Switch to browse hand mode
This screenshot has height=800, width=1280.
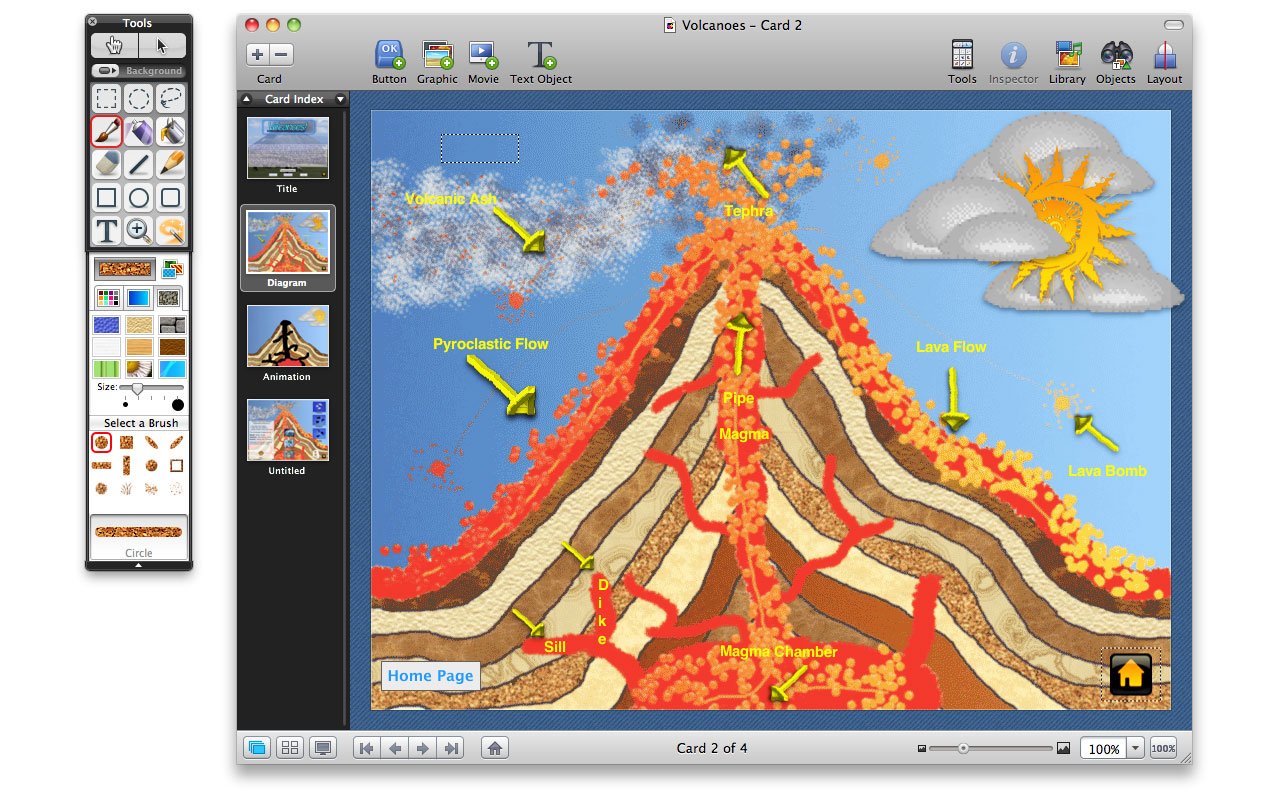click(x=115, y=45)
